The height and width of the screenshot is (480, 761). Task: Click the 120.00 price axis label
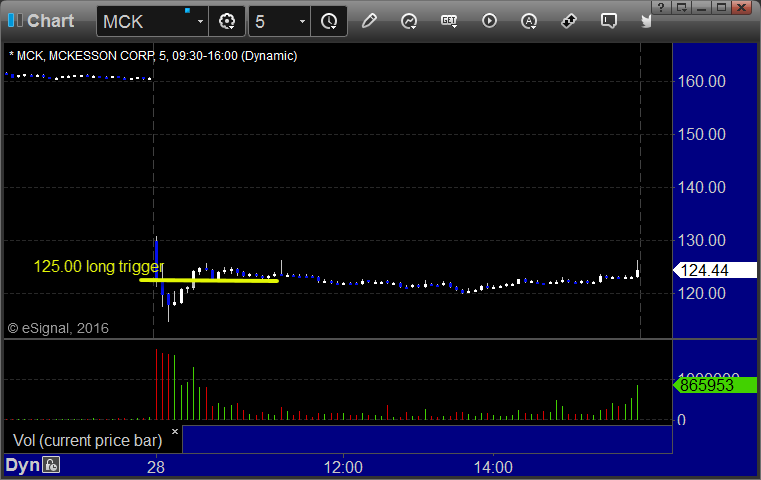[701, 293]
